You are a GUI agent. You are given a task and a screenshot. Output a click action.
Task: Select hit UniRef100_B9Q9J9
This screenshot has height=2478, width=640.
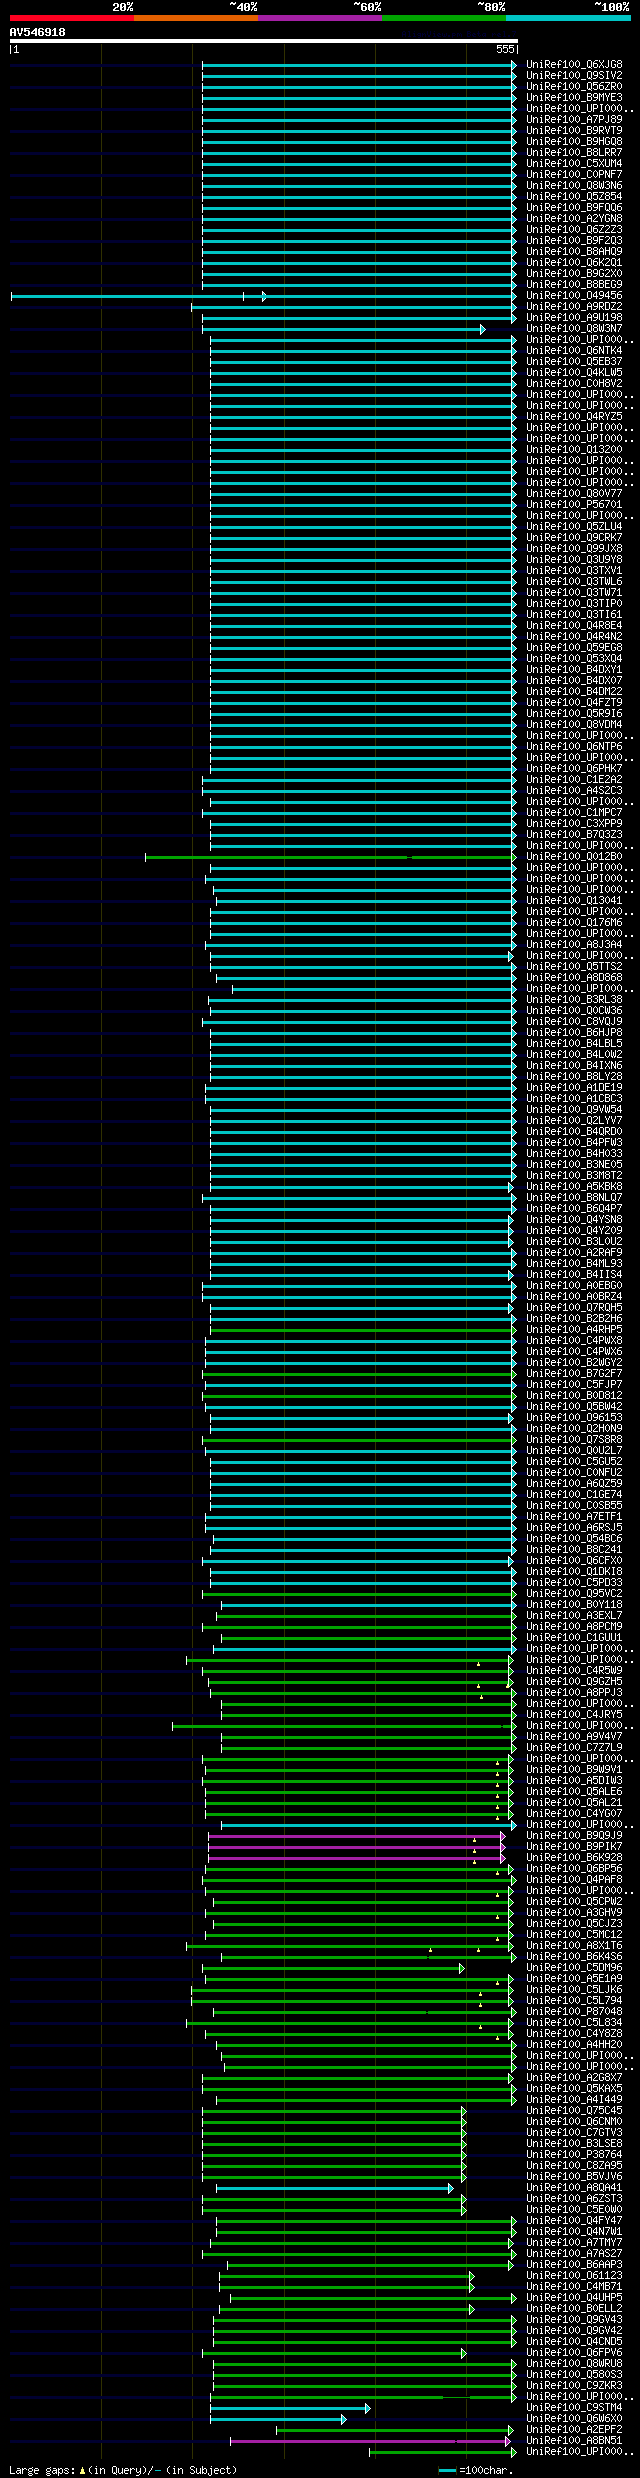click(574, 1835)
